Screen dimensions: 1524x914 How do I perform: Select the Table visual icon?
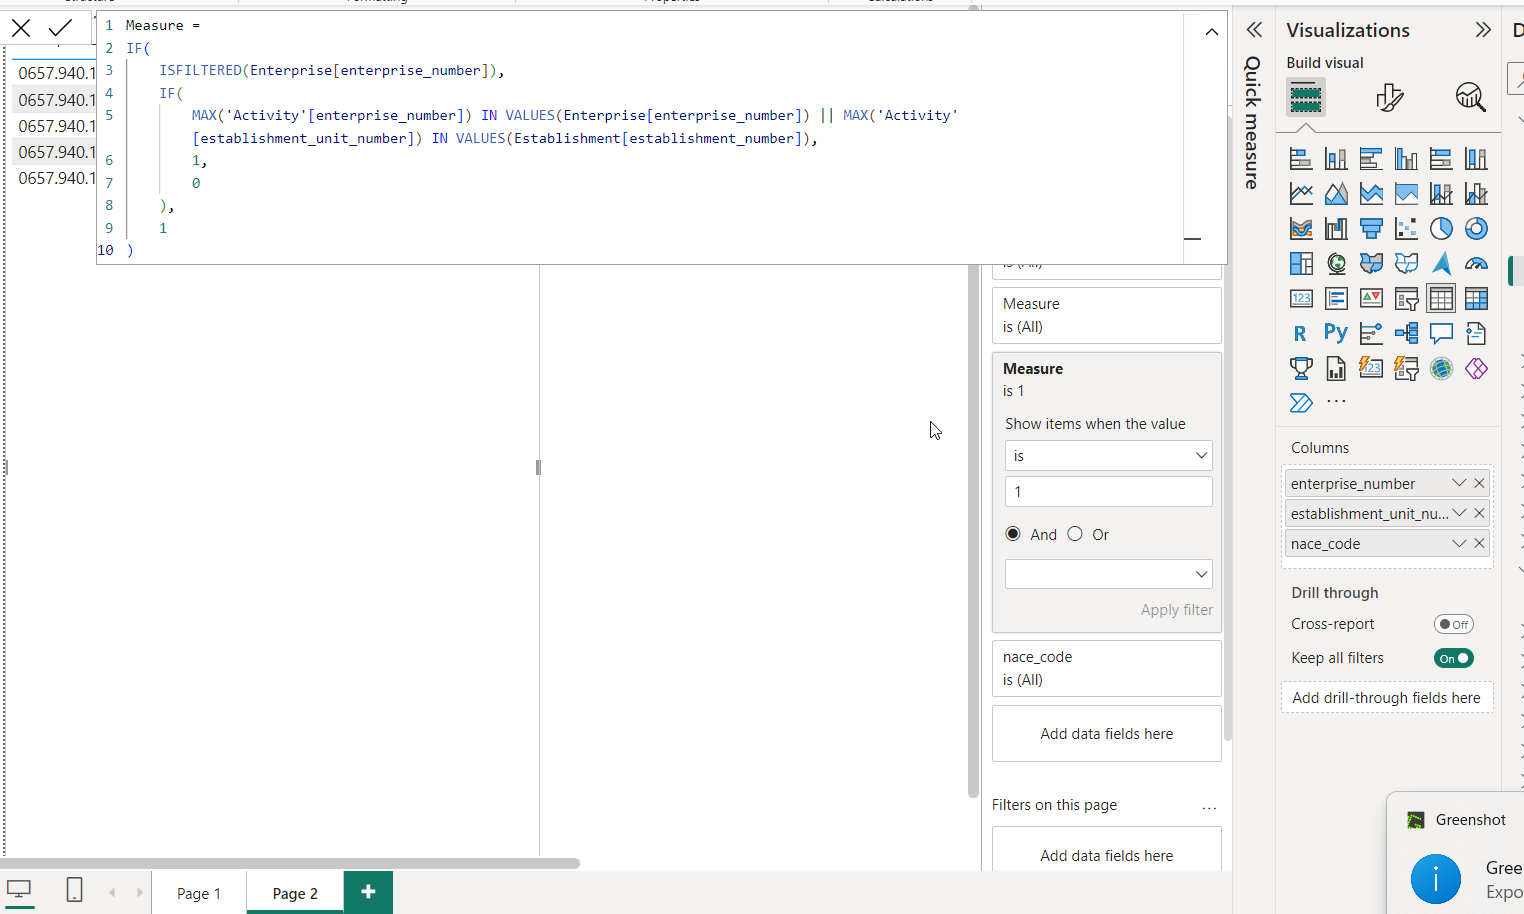pos(1441,299)
